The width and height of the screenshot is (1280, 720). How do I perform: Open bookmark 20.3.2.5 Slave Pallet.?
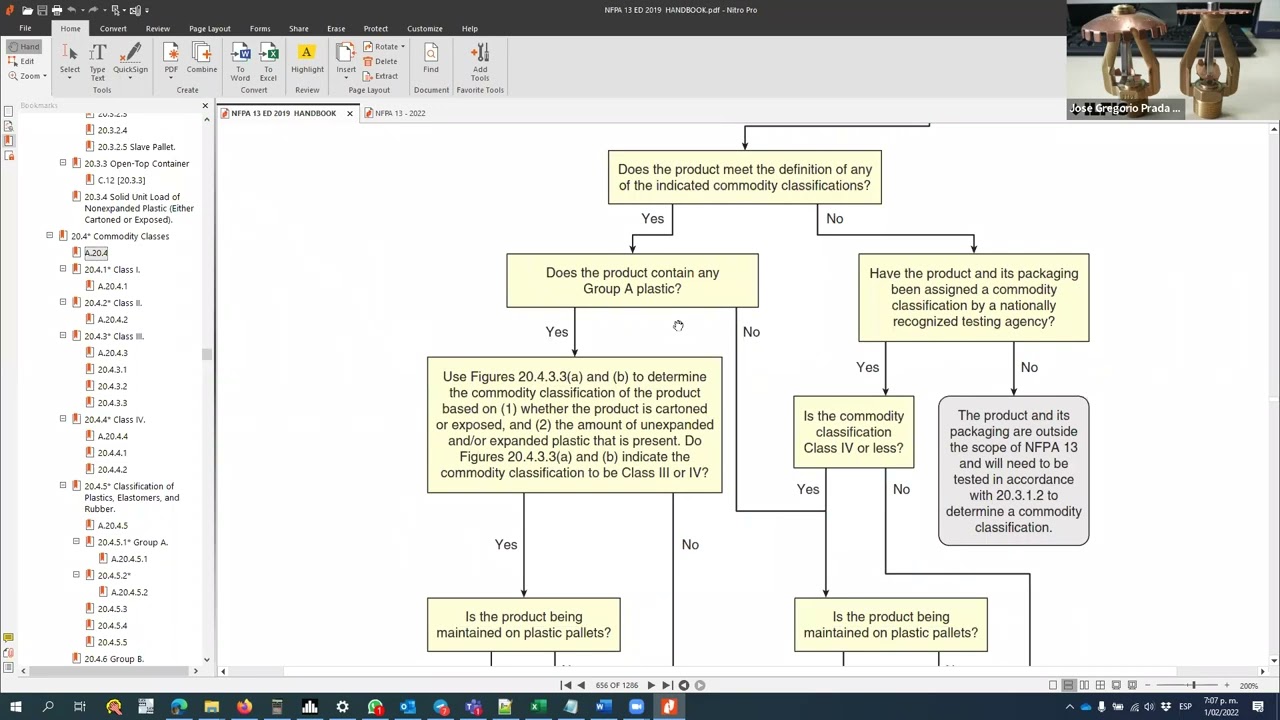tap(136, 147)
